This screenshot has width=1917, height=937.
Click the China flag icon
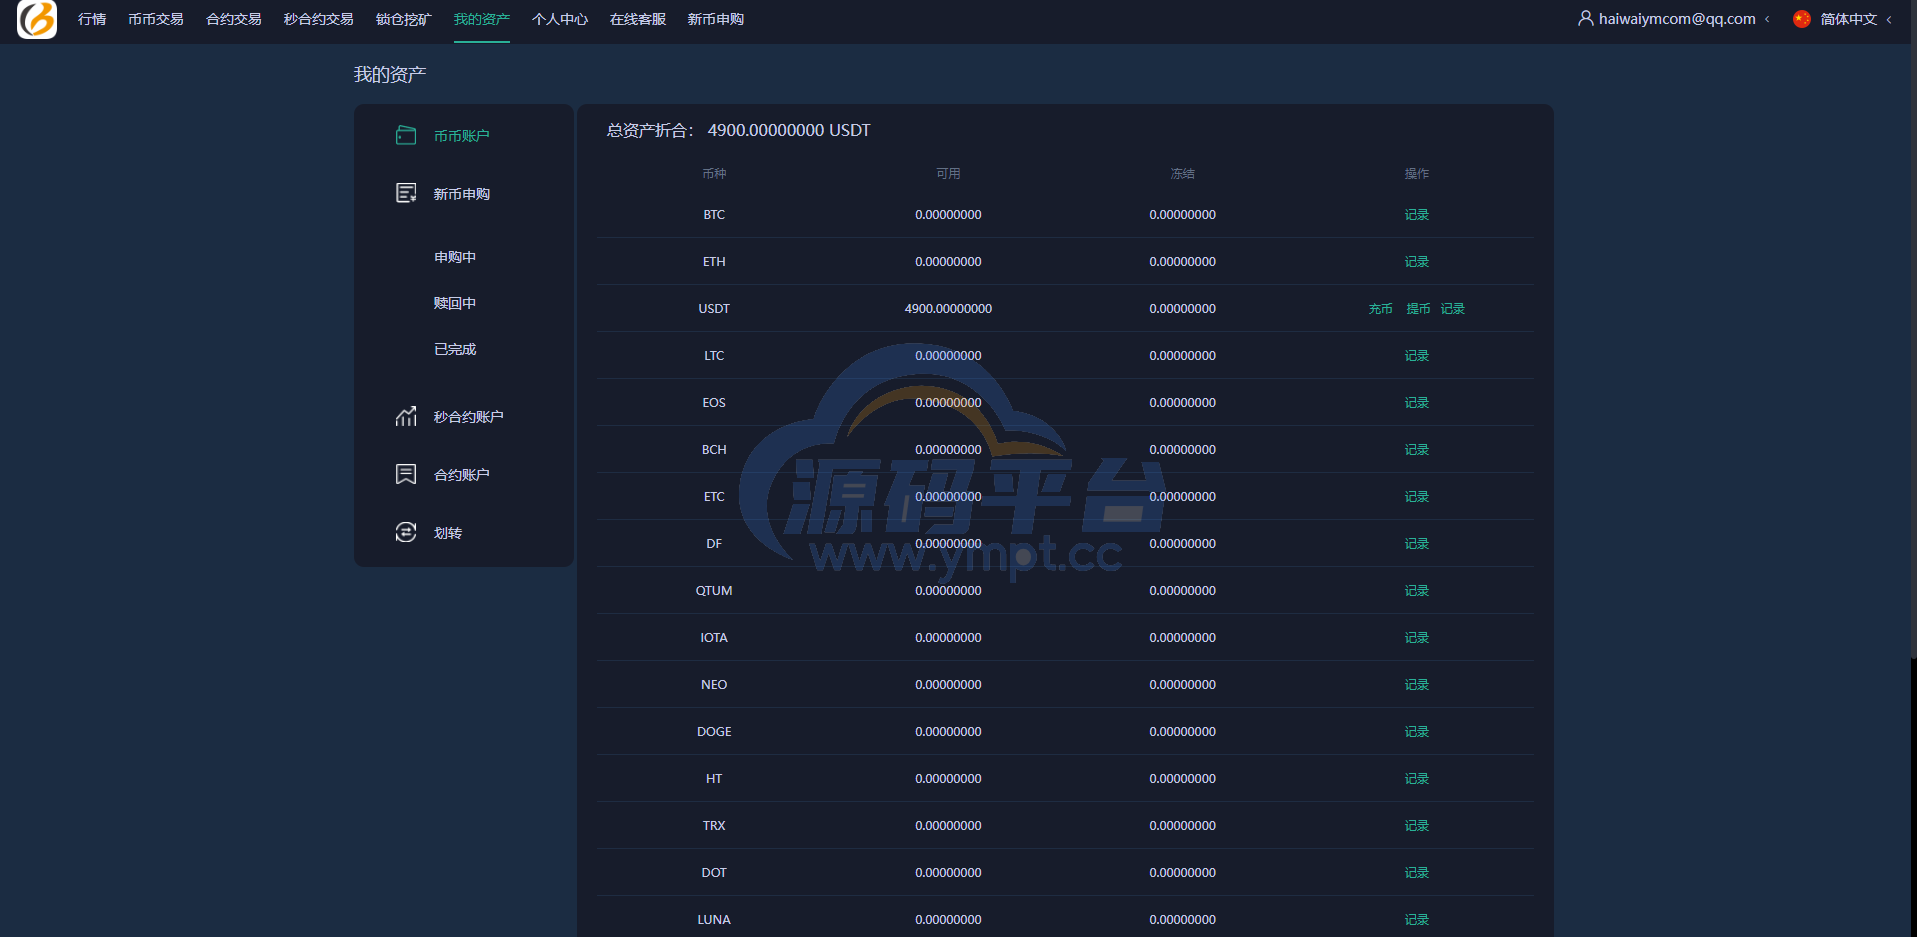point(1802,19)
